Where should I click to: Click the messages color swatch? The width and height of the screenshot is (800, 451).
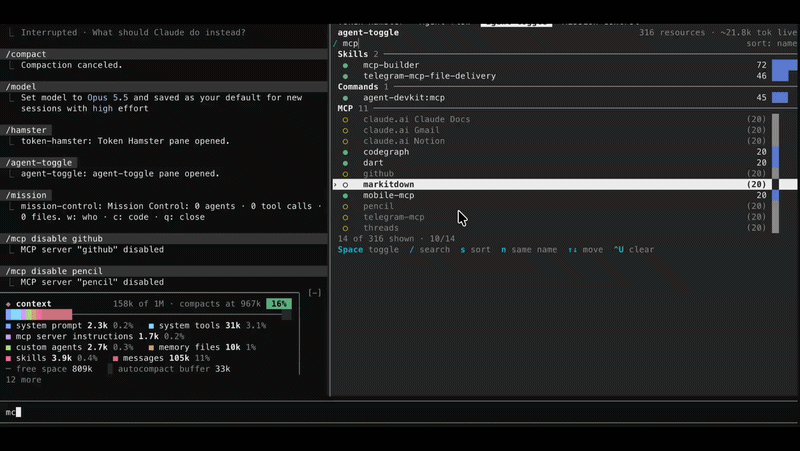point(115,358)
